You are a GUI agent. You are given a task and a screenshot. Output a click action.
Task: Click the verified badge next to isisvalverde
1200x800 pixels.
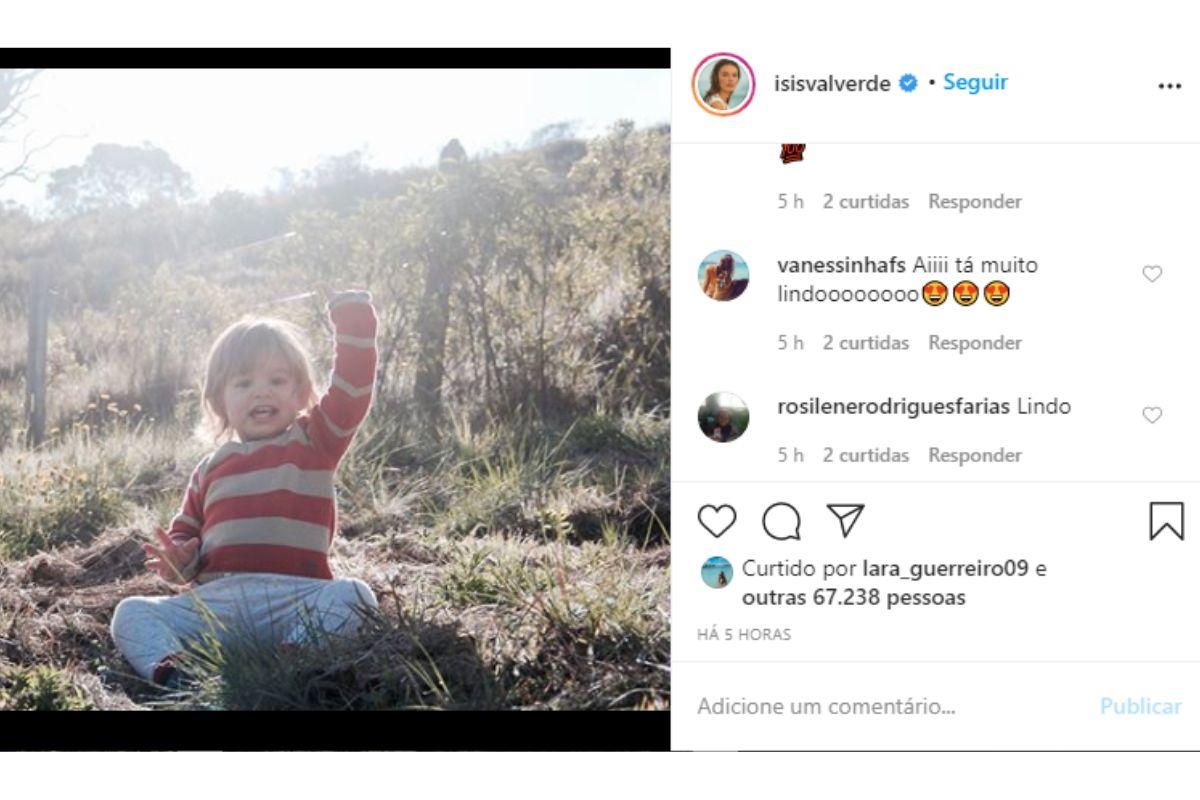909,84
